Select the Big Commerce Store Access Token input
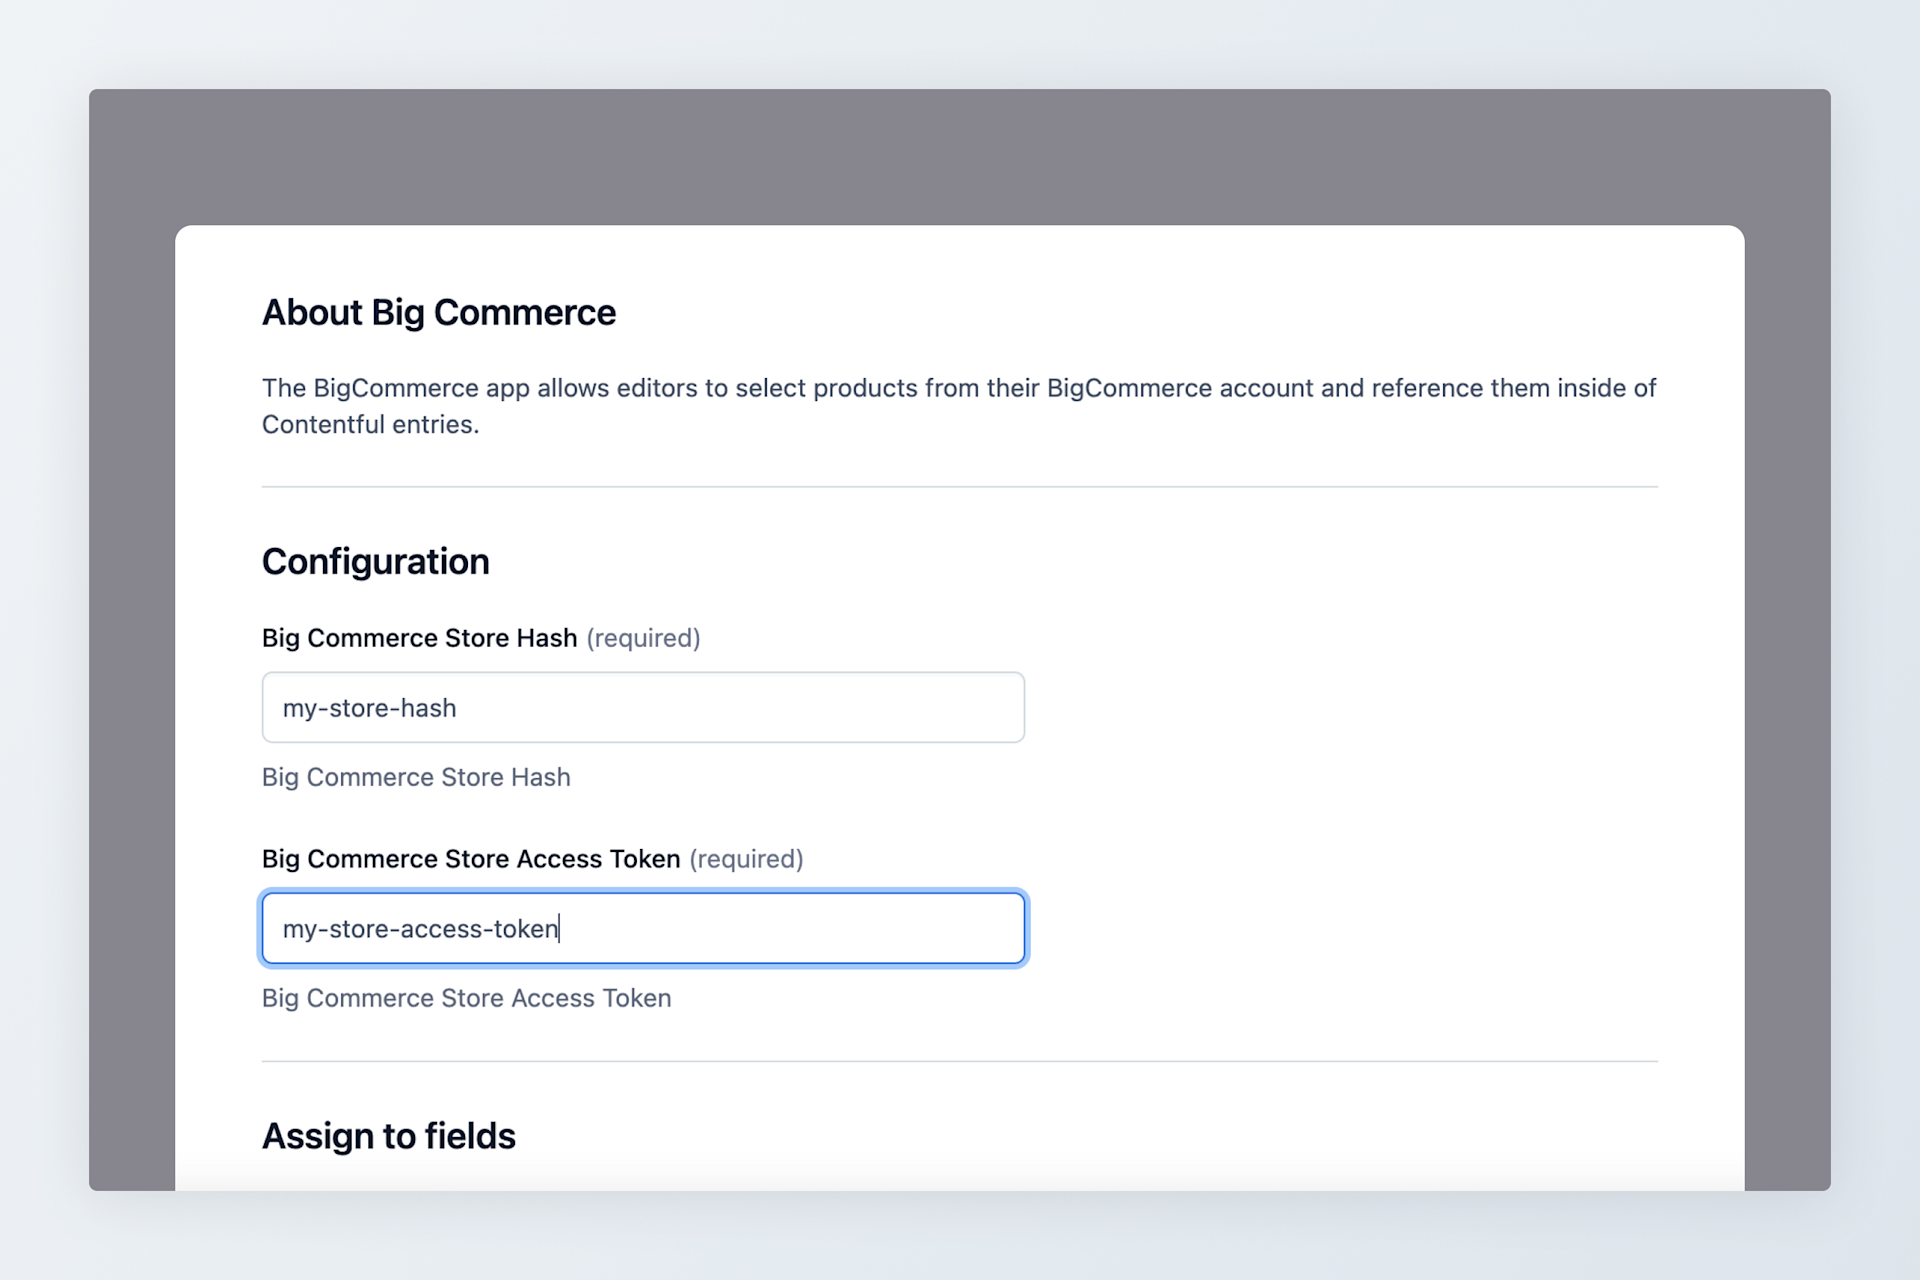1920x1280 pixels. coord(643,928)
